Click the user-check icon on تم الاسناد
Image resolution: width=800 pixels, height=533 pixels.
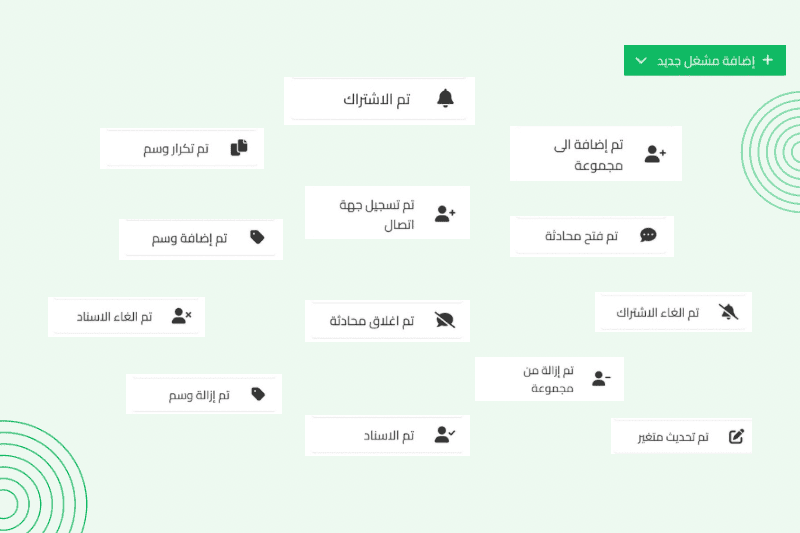pyautogui.click(x=445, y=435)
